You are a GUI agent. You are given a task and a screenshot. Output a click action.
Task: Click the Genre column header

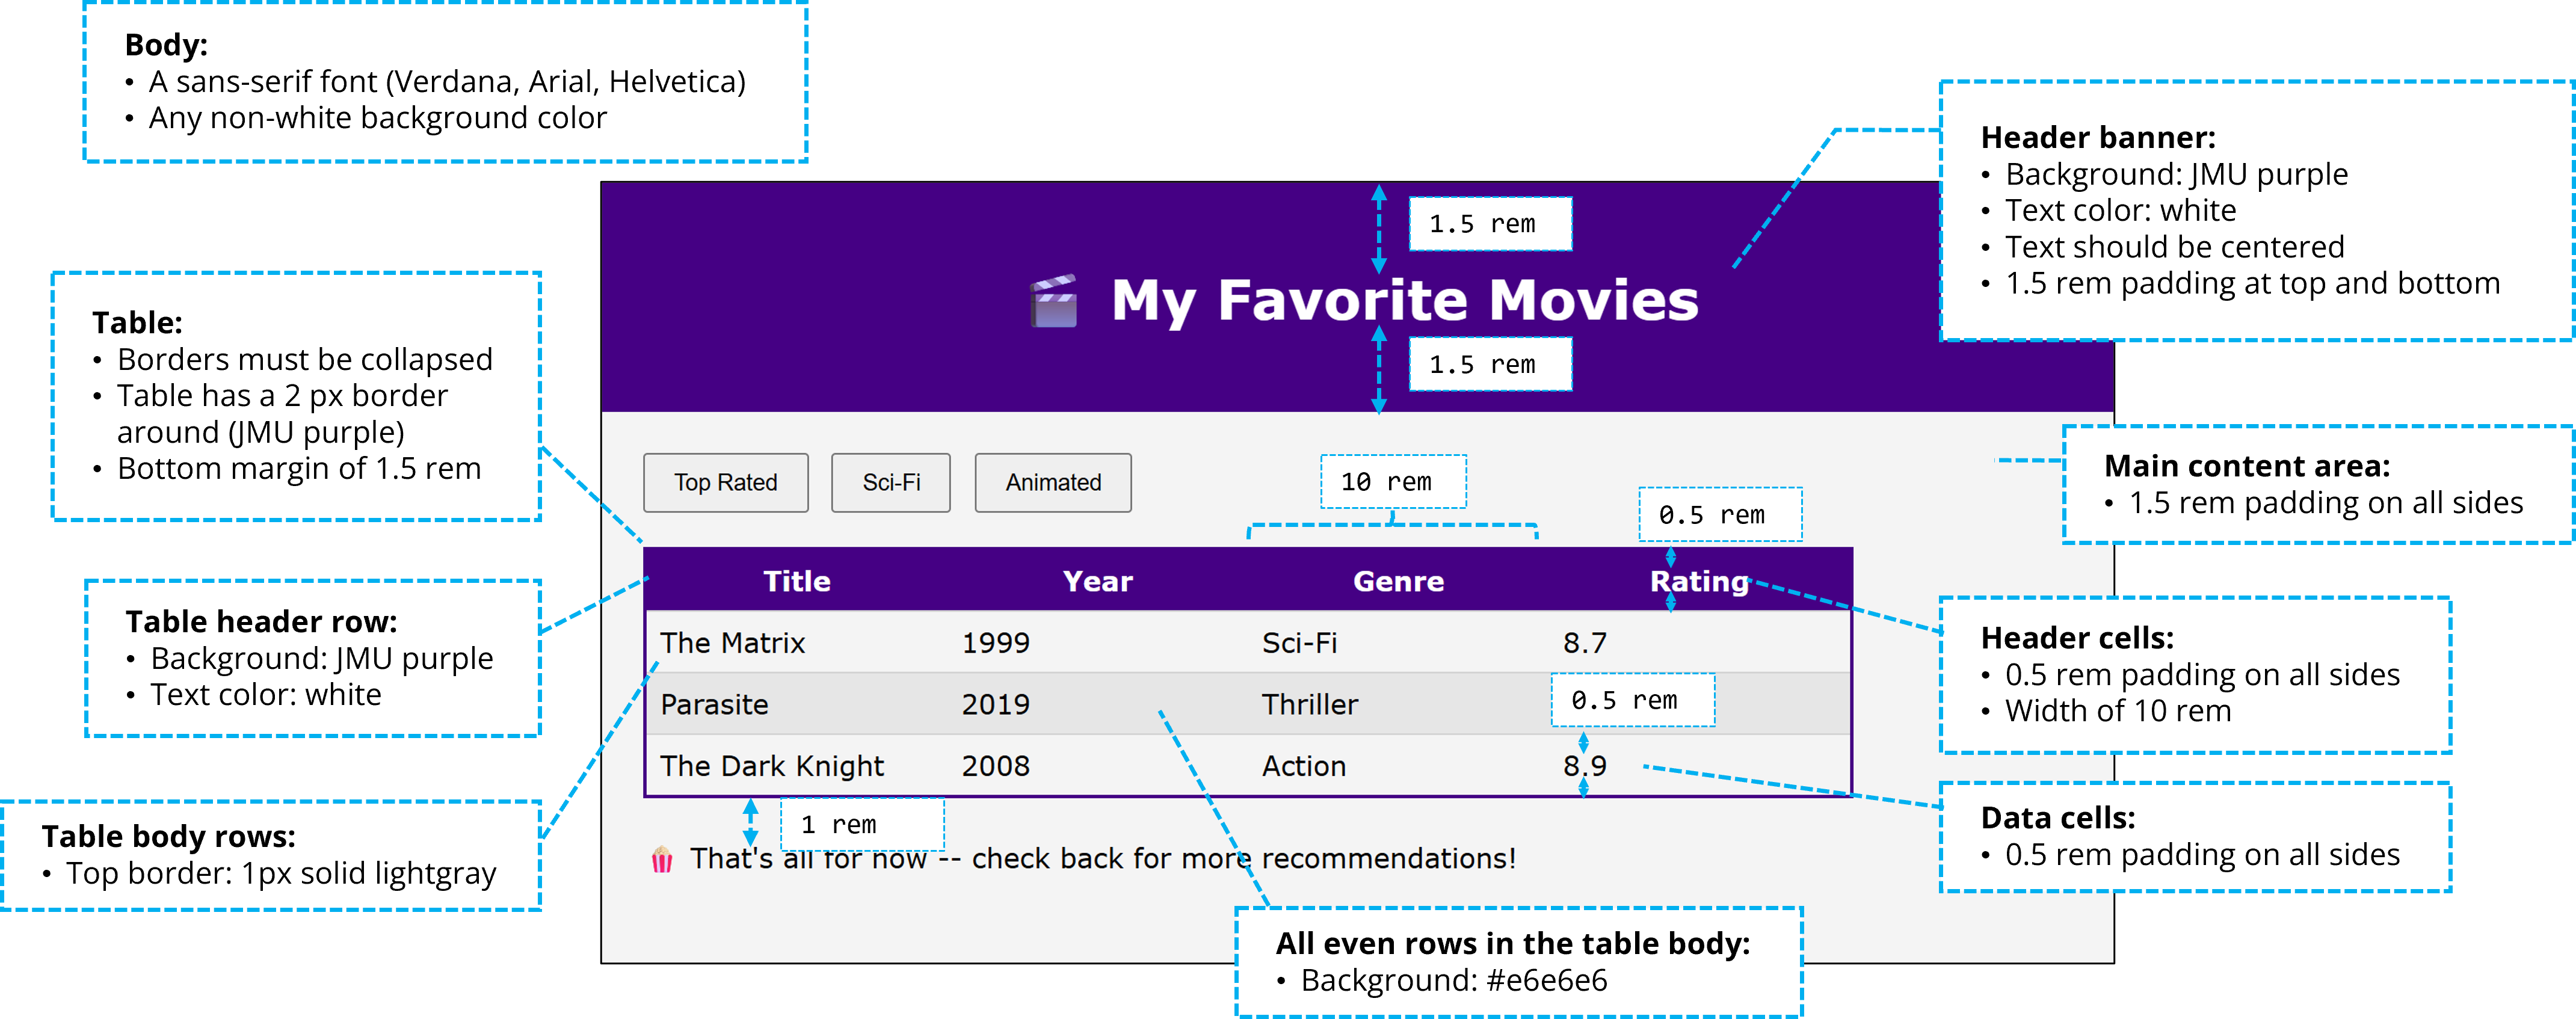[1398, 581]
